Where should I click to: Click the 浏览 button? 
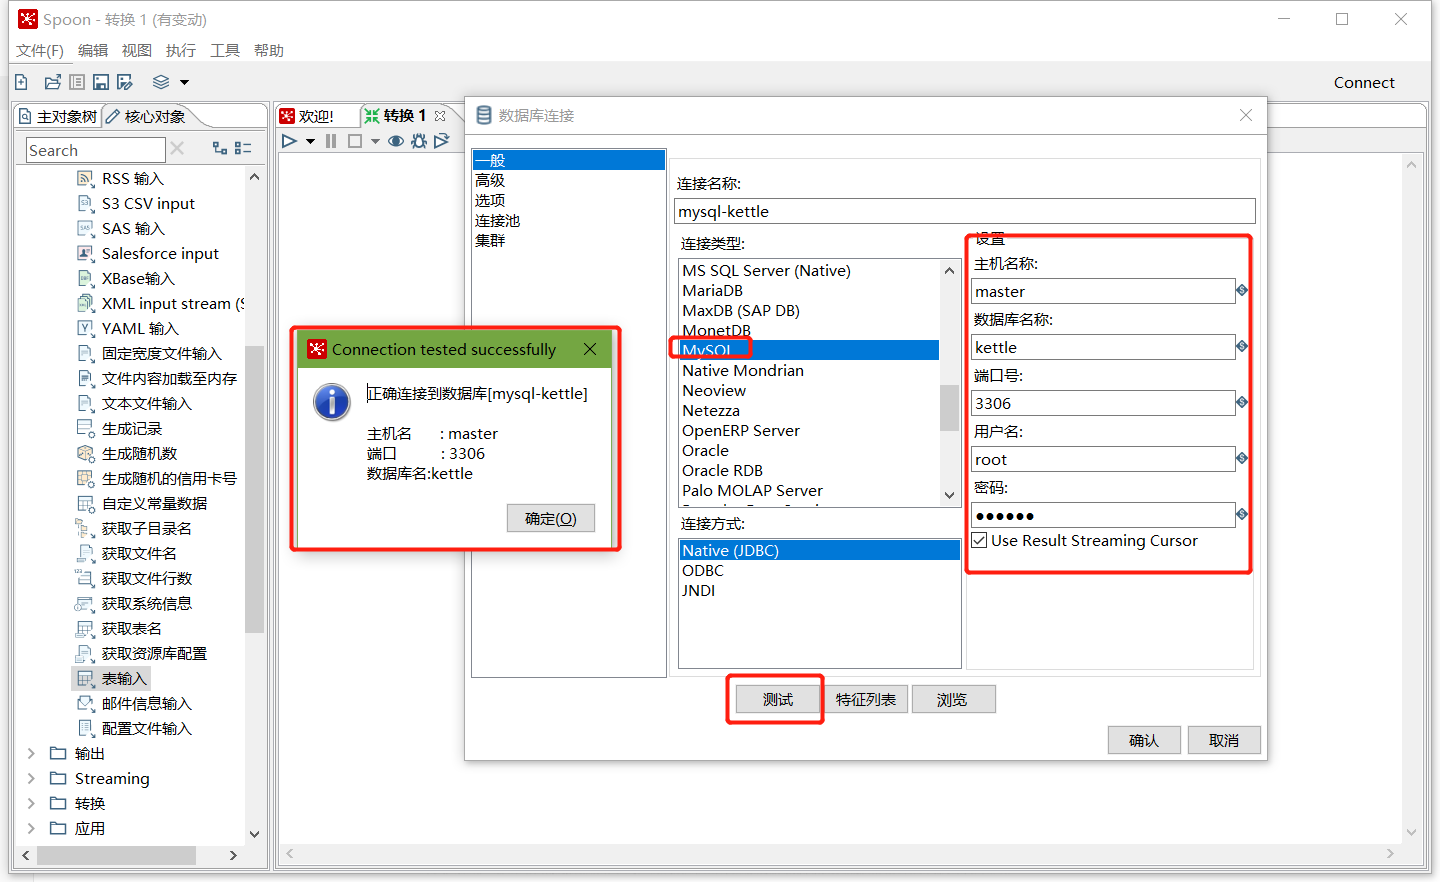(953, 700)
